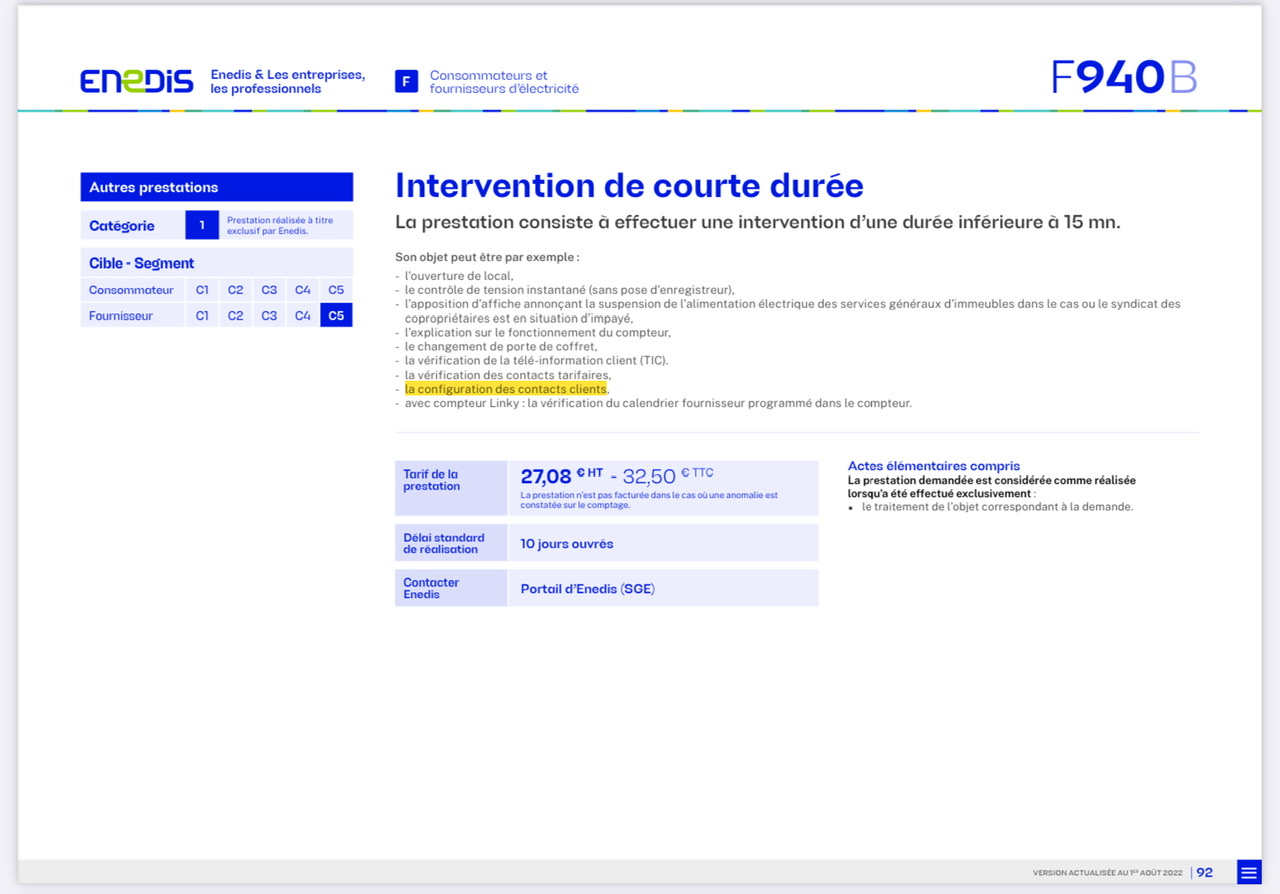Select Fournisseur C2 segment cell
This screenshot has width=1280, height=894.
(x=235, y=315)
